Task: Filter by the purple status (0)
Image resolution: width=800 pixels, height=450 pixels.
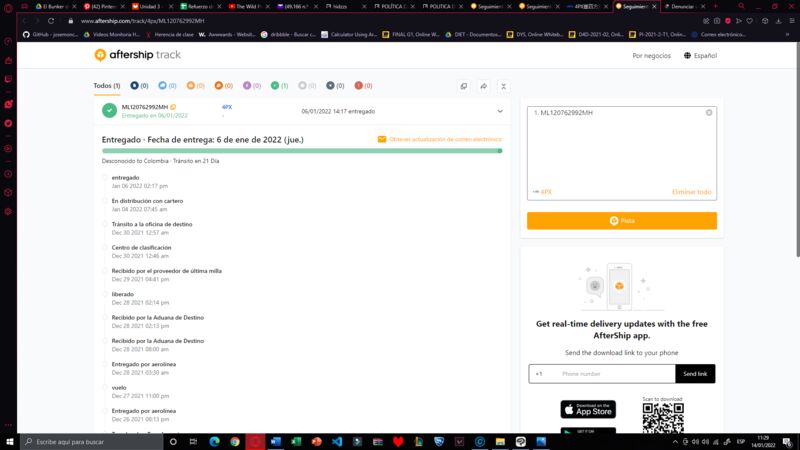Action: [x=252, y=86]
